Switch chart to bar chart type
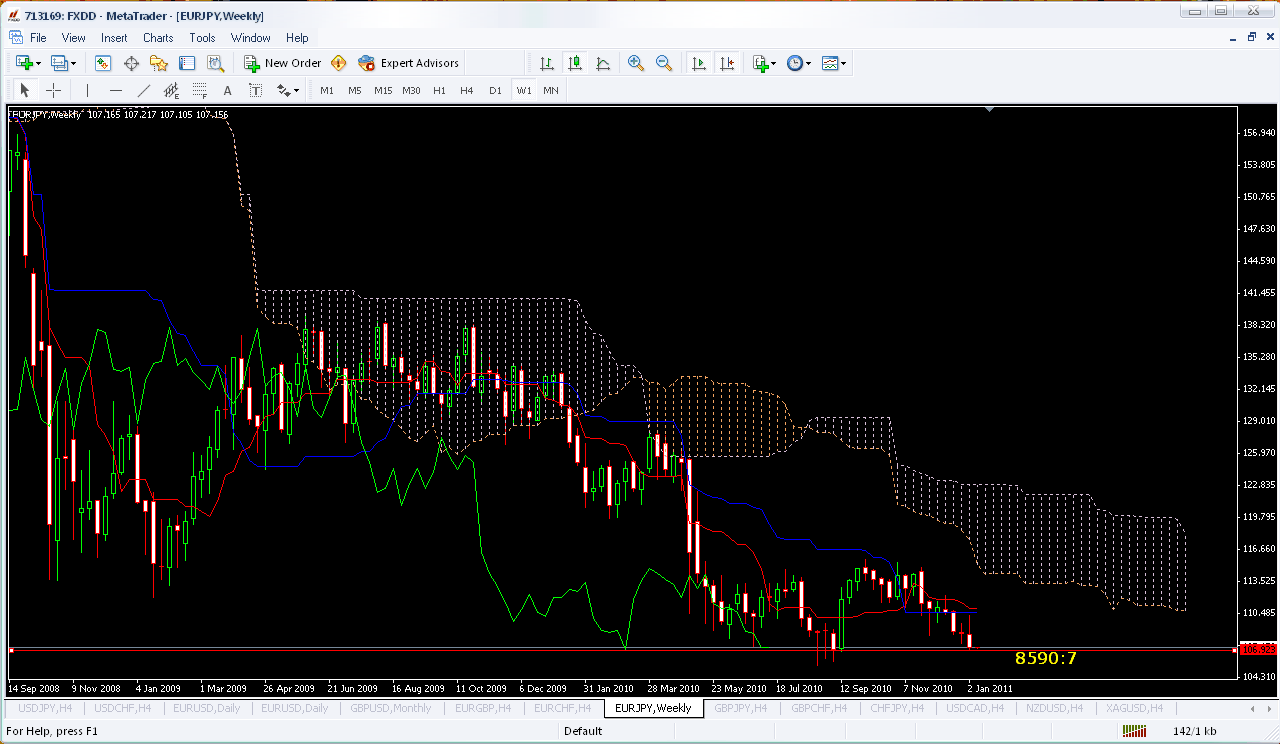 click(547, 63)
